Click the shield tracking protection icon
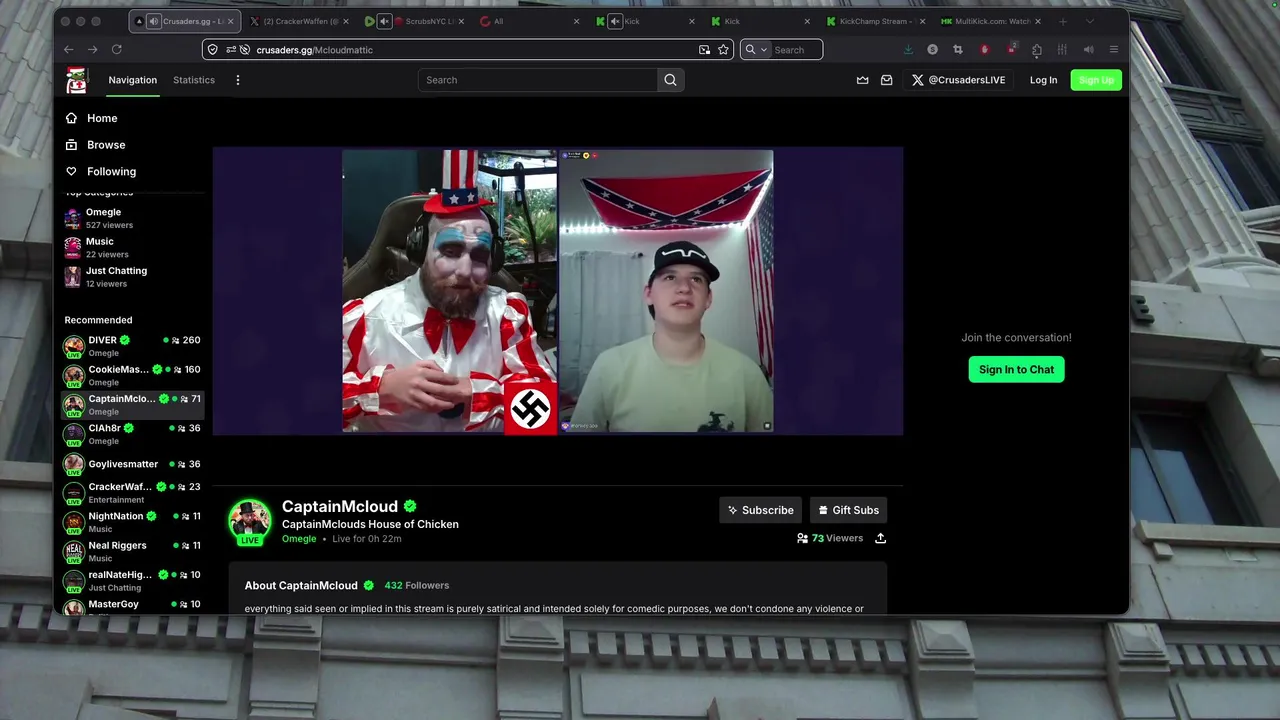The height and width of the screenshot is (720, 1280). tap(212, 49)
